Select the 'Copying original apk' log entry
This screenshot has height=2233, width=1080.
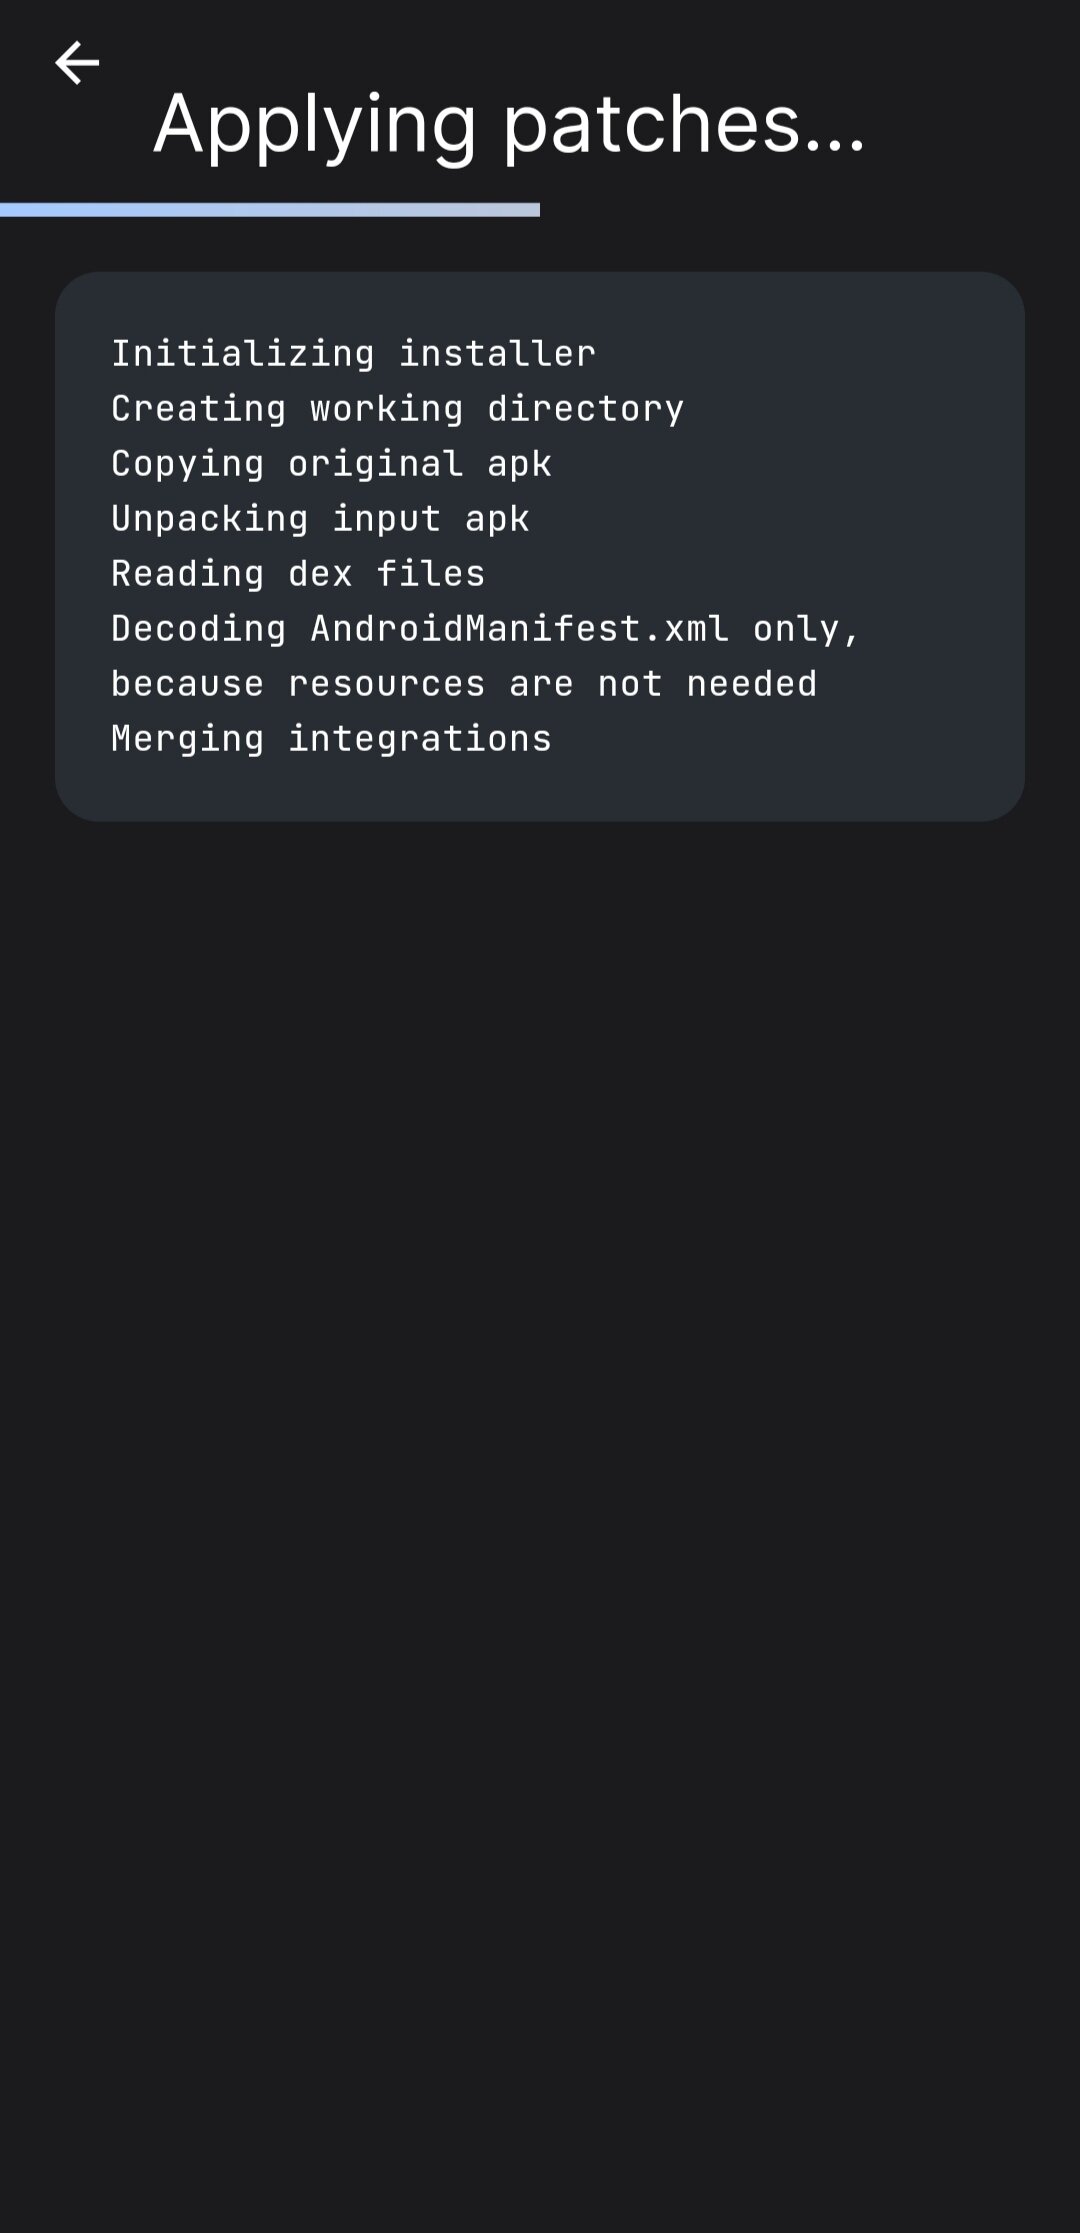point(331,464)
